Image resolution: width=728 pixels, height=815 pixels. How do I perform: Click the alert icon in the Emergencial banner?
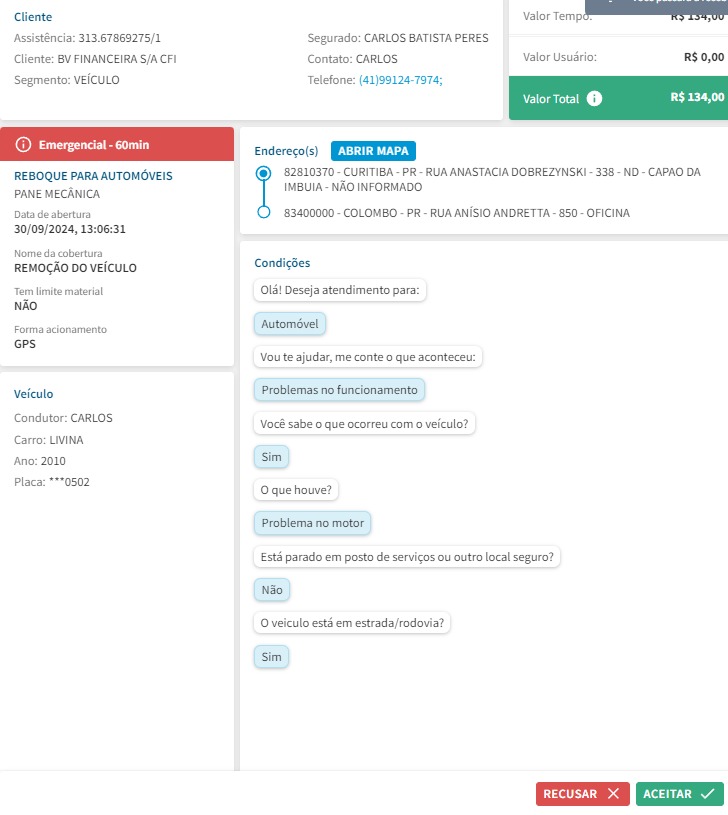[24, 145]
